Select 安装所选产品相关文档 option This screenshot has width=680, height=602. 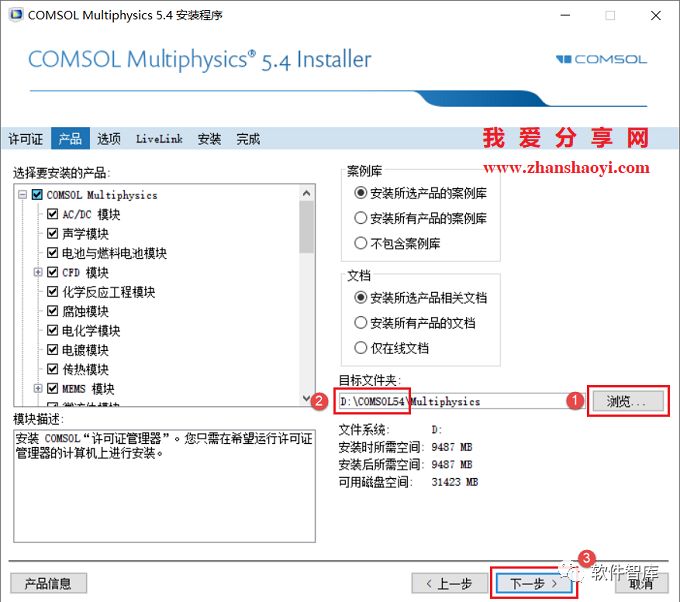point(361,298)
